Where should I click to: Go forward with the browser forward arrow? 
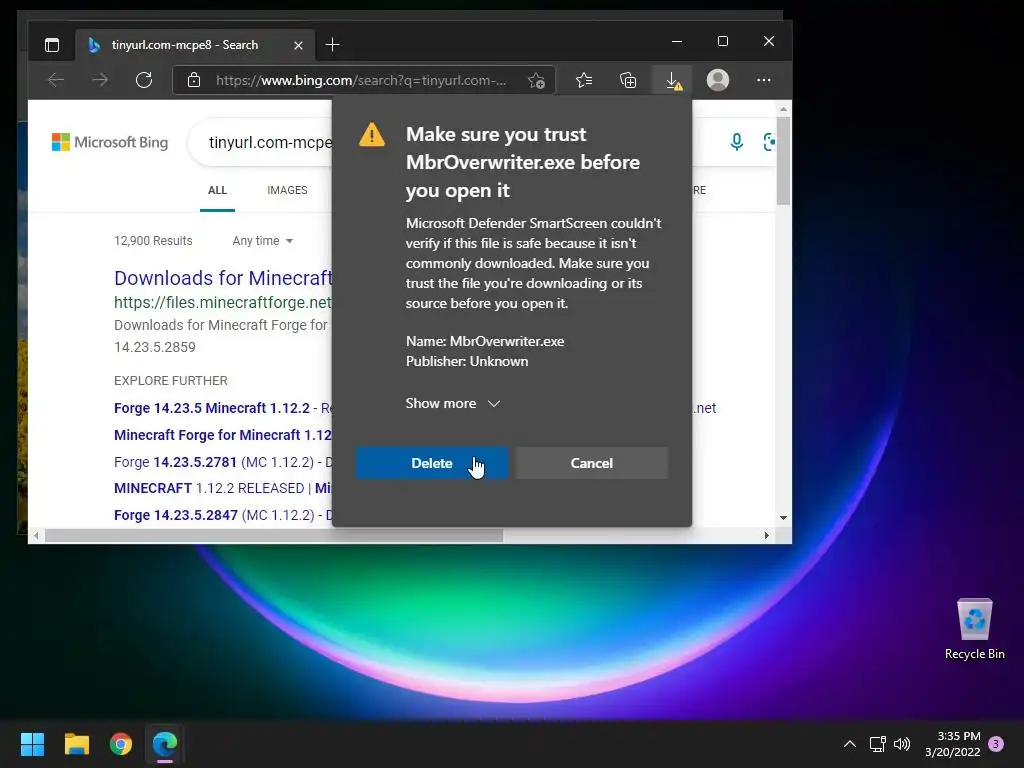click(x=100, y=80)
